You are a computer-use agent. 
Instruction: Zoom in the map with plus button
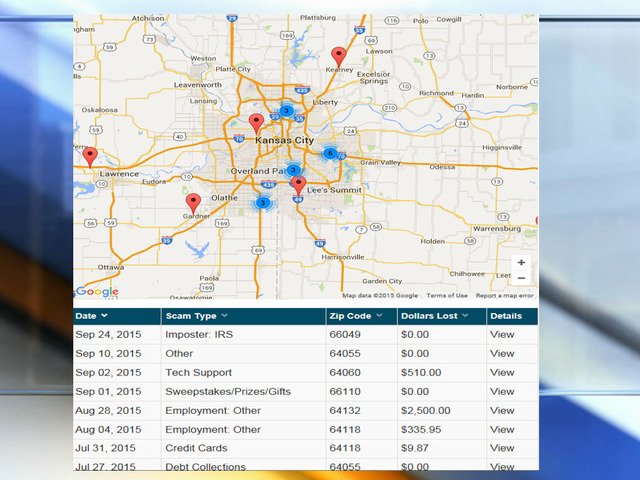click(x=521, y=262)
